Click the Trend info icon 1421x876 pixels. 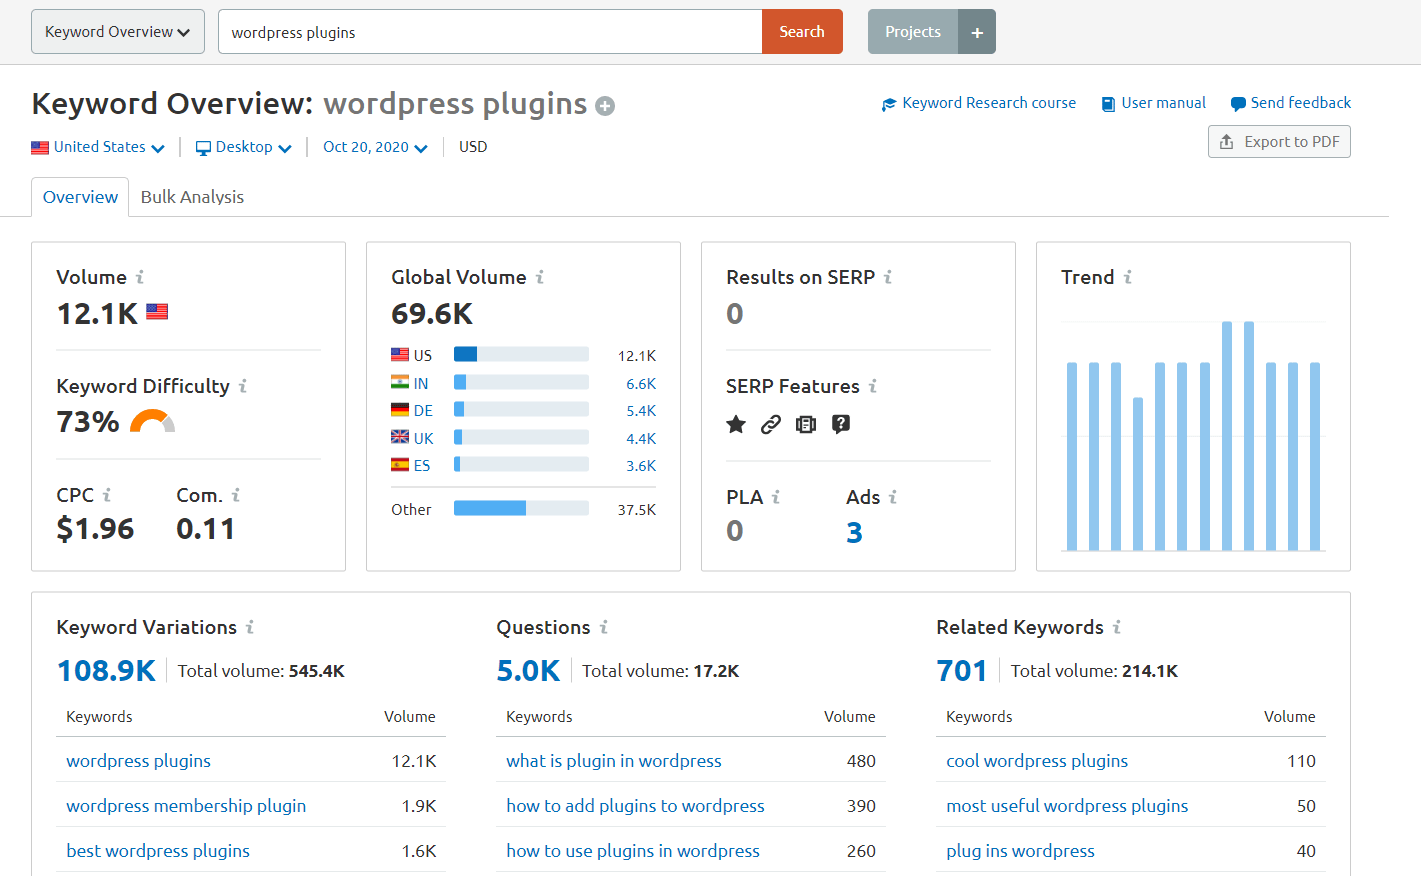pos(1128,277)
